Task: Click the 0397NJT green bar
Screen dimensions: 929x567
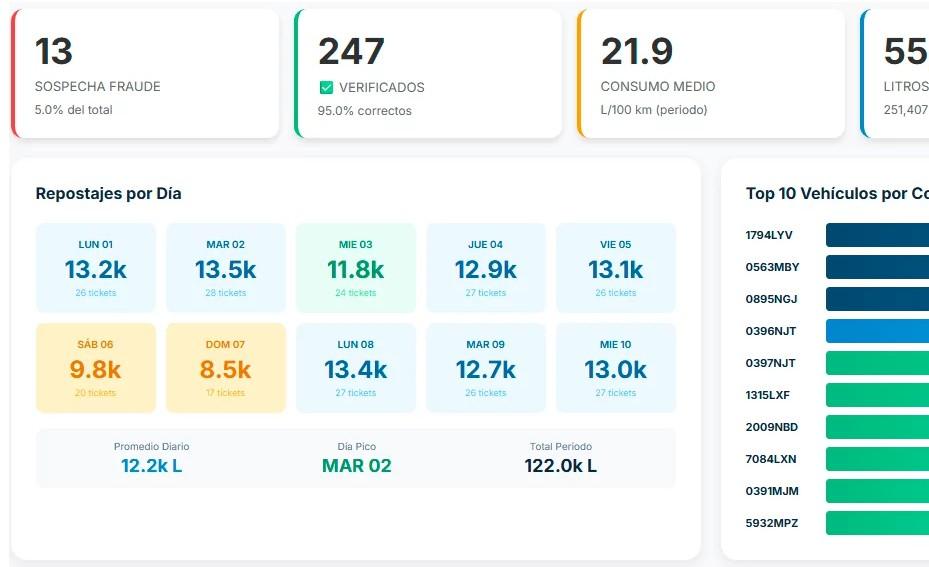Action: click(x=877, y=363)
